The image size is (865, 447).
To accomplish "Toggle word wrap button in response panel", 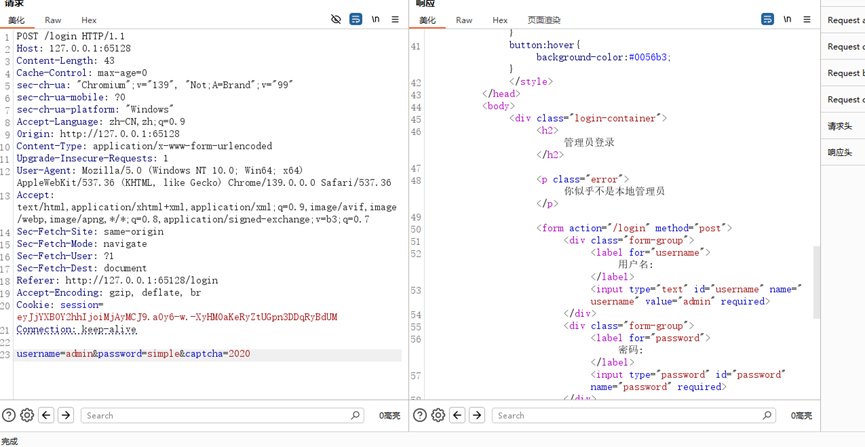I will click(x=767, y=20).
